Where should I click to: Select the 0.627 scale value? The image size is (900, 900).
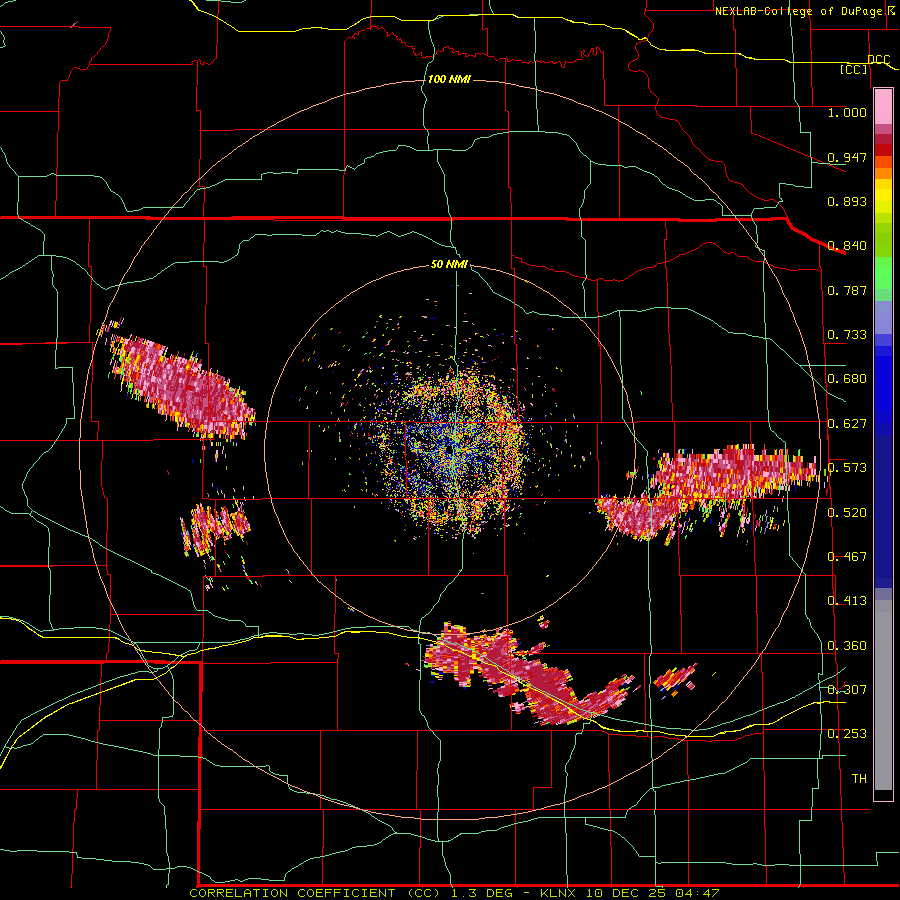(847, 424)
